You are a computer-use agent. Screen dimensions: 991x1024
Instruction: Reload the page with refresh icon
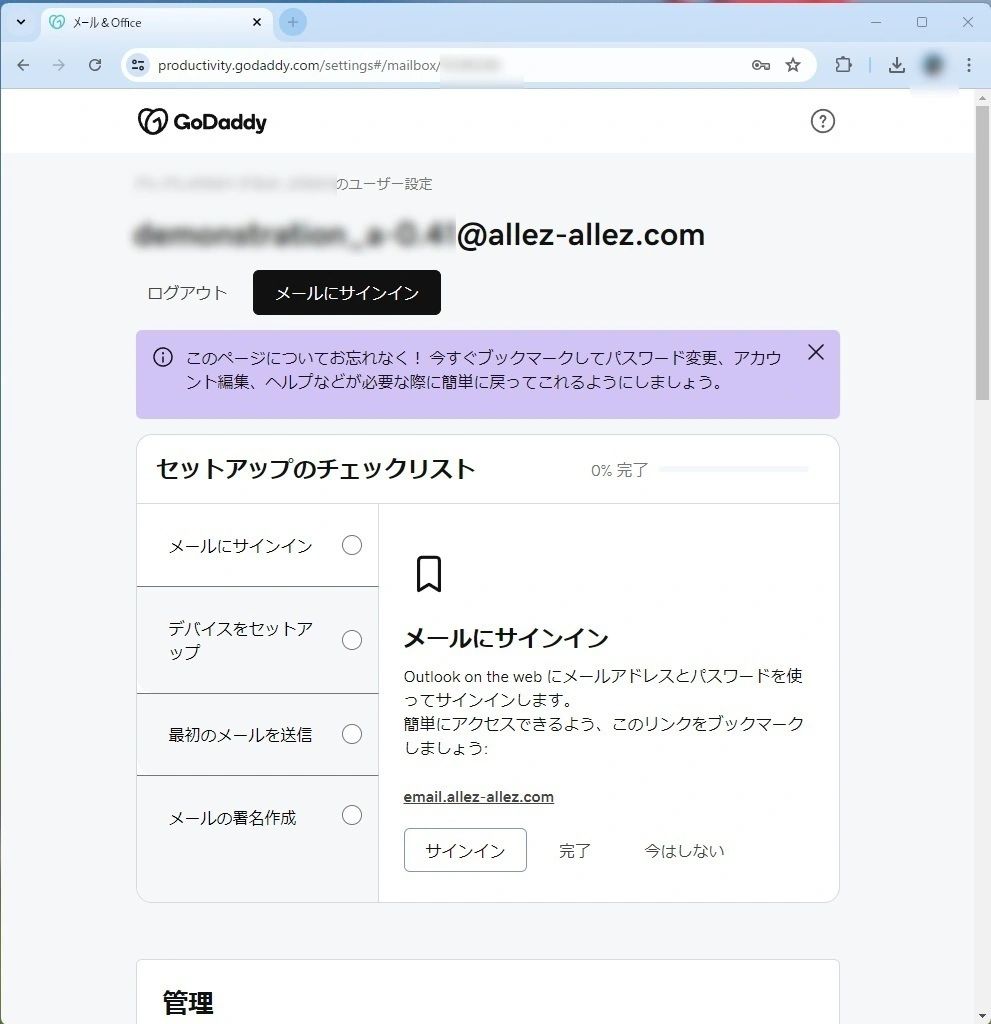(95, 65)
